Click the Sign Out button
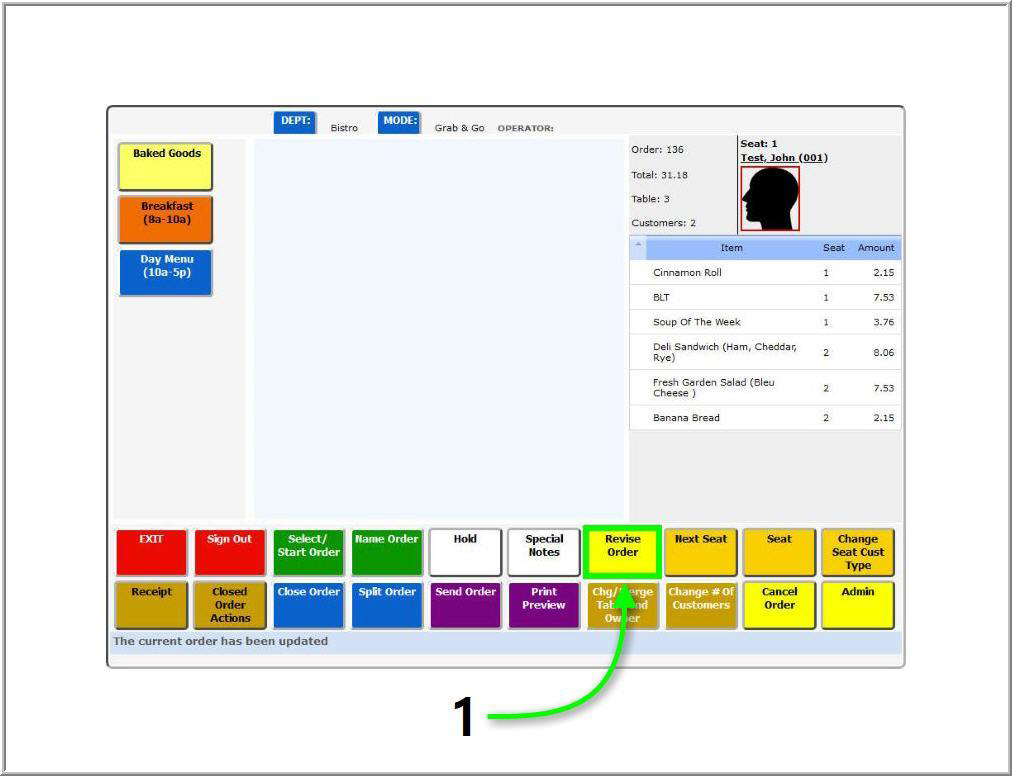The height and width of the screenshot is (776, 1012). point(229,552)
